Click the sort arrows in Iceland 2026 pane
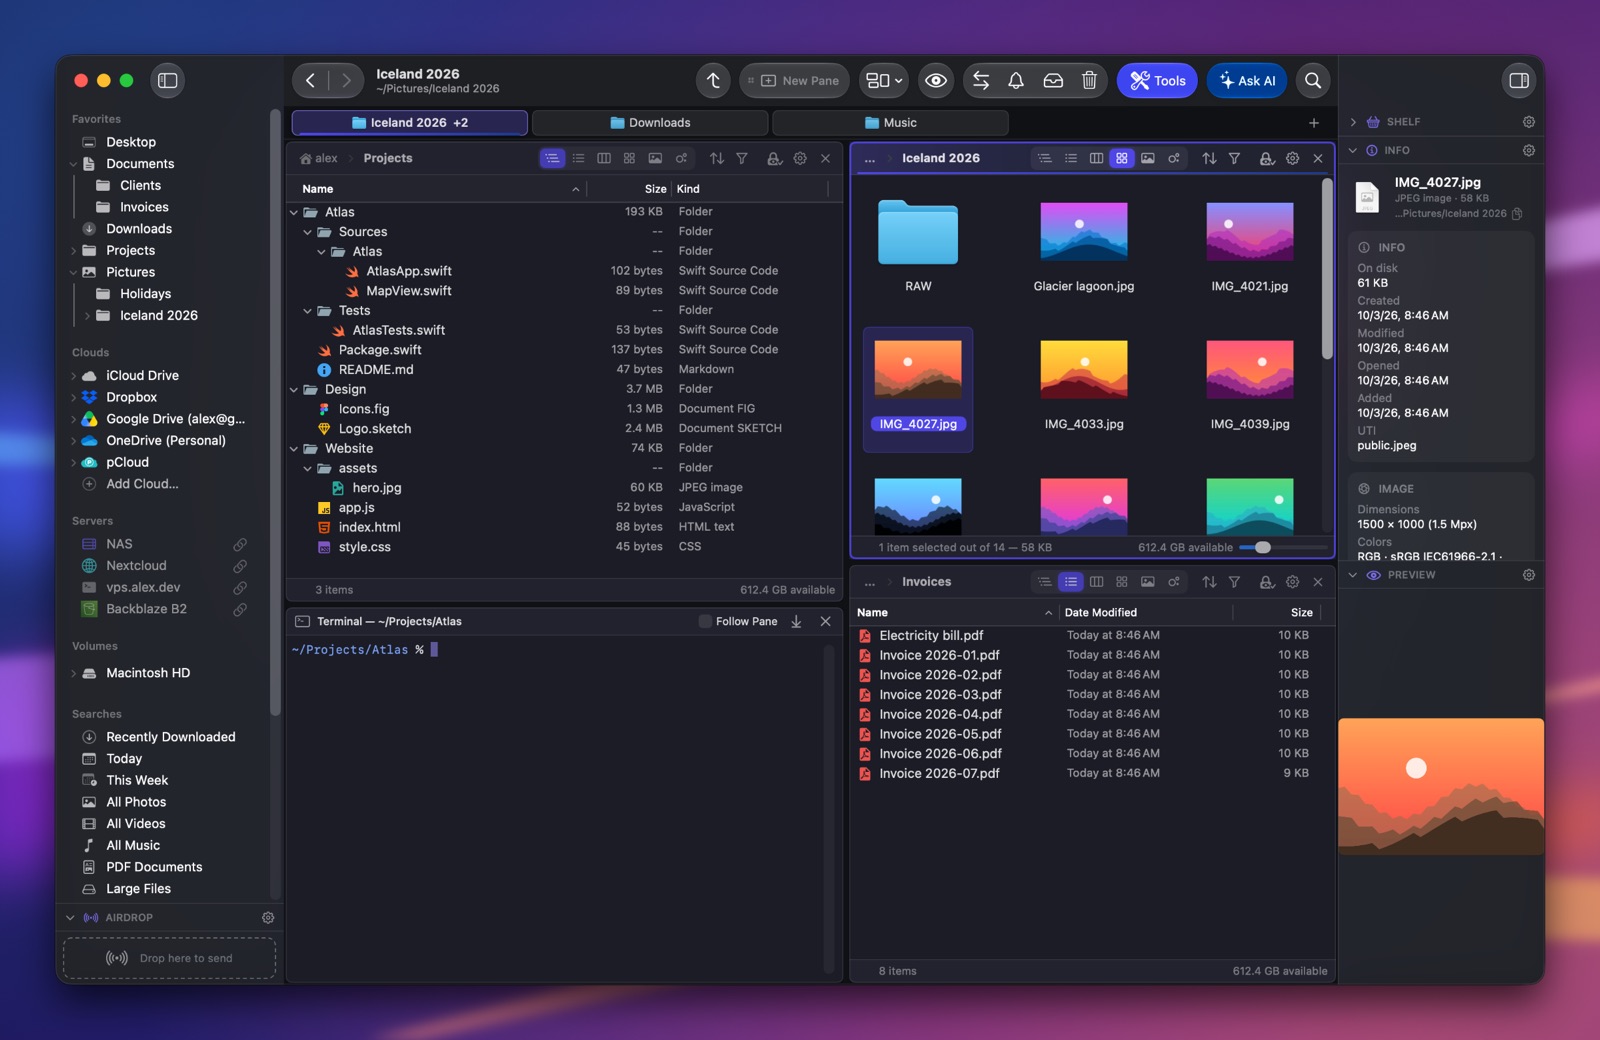 pos(1209,158)
